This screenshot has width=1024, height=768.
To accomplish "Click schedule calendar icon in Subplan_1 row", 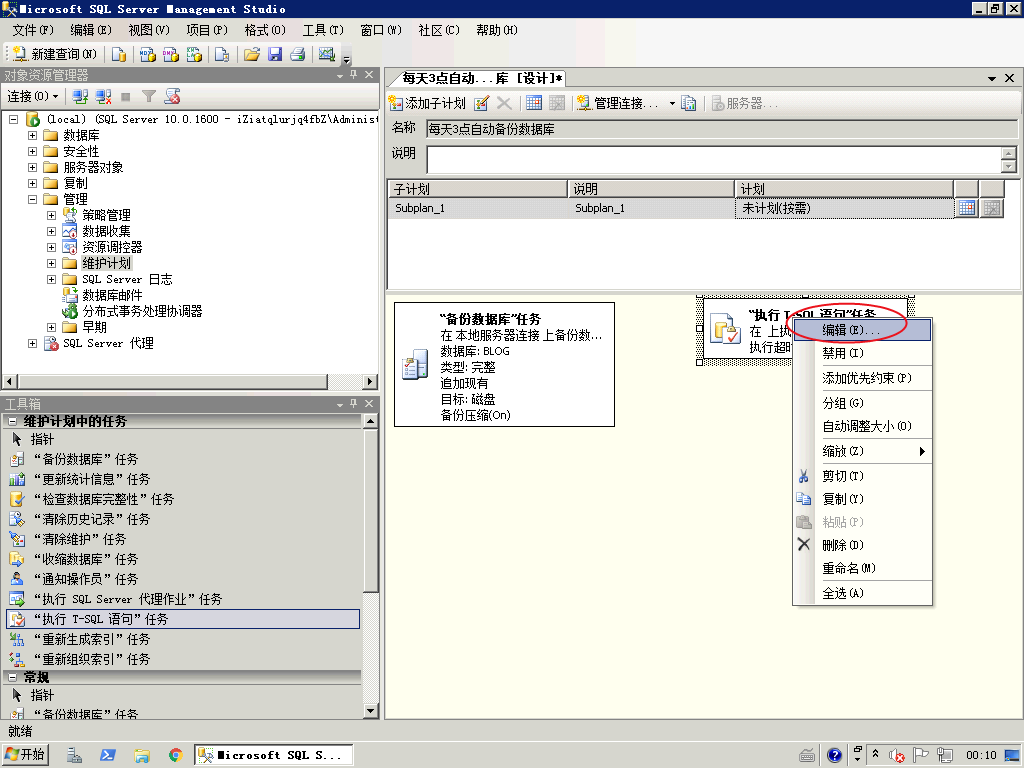I will click(967, 208).
